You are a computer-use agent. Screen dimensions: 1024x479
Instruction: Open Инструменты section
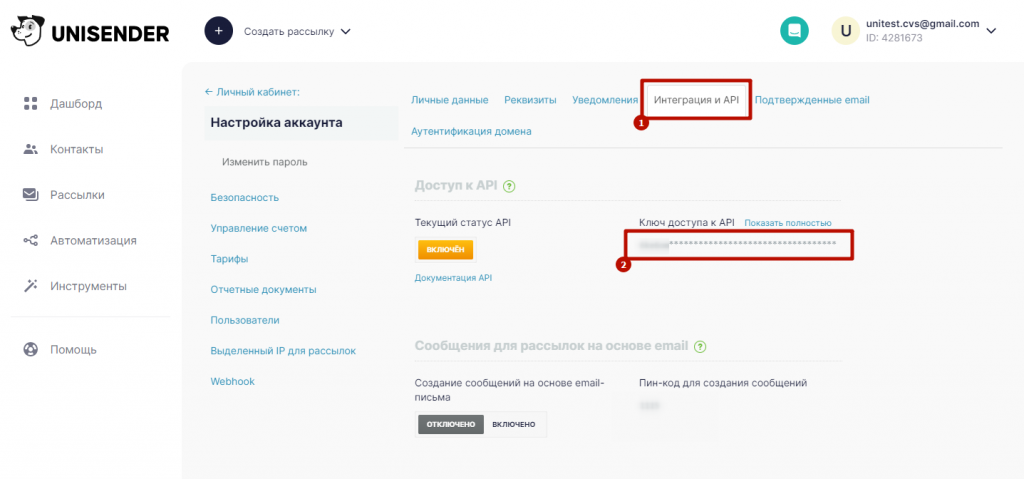[x=88, y=286]
